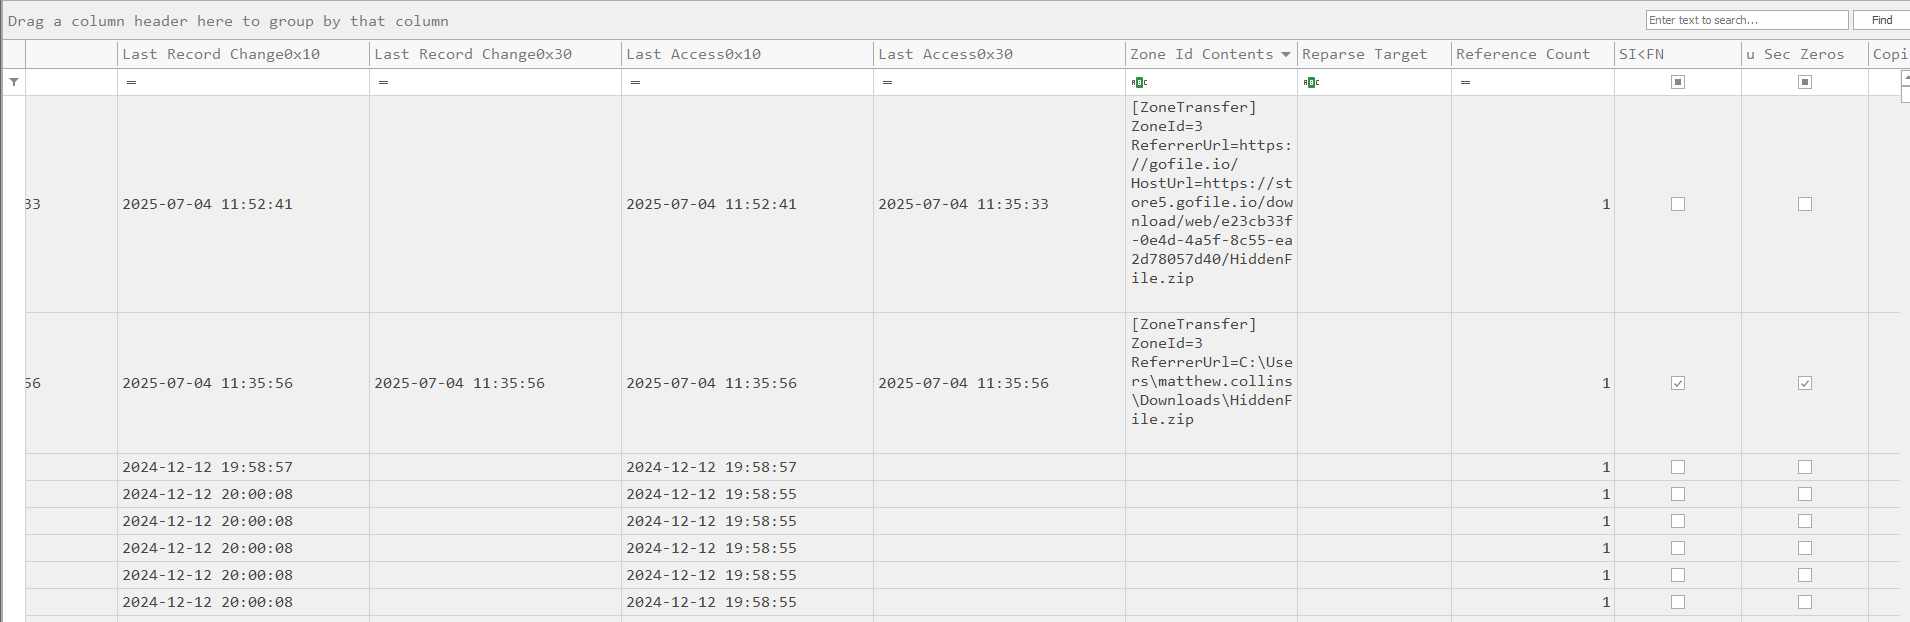
Task: Click the Last Access0x30 column header
Action: [945, 54]
